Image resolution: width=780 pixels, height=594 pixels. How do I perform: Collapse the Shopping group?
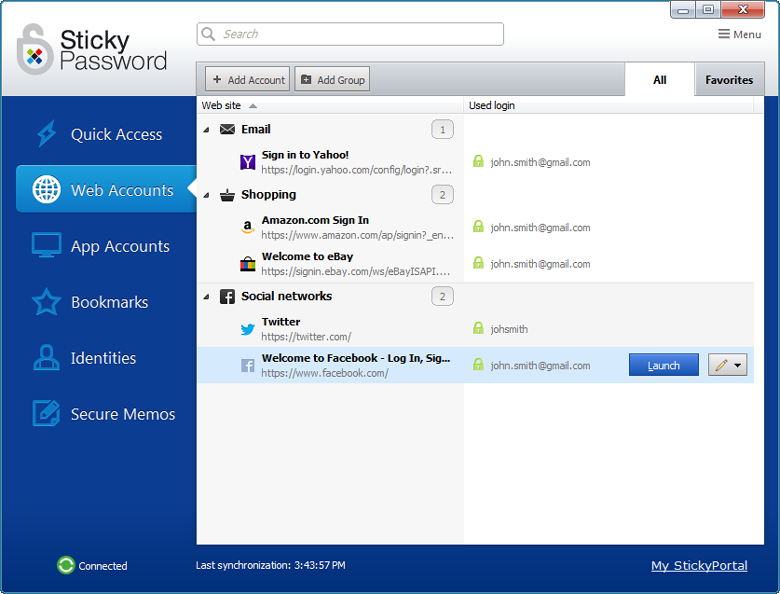(x=207, y=195)
